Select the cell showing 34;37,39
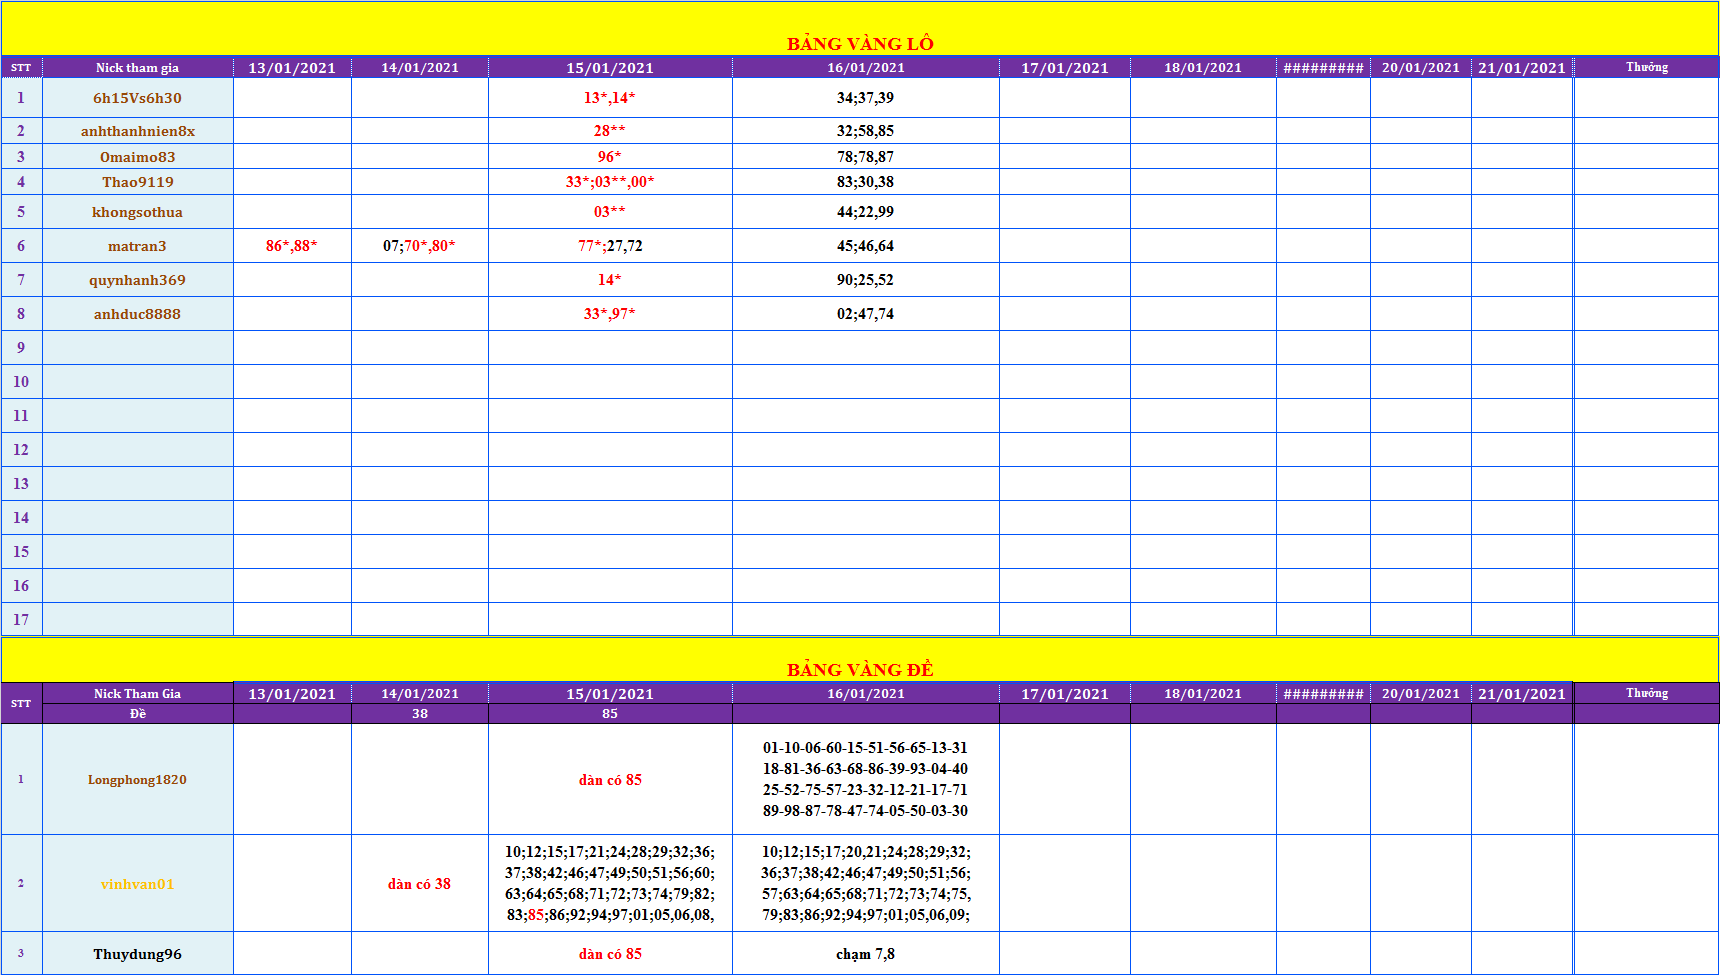This screenshot has height=975, width=1720. click(x=865, y=98)
